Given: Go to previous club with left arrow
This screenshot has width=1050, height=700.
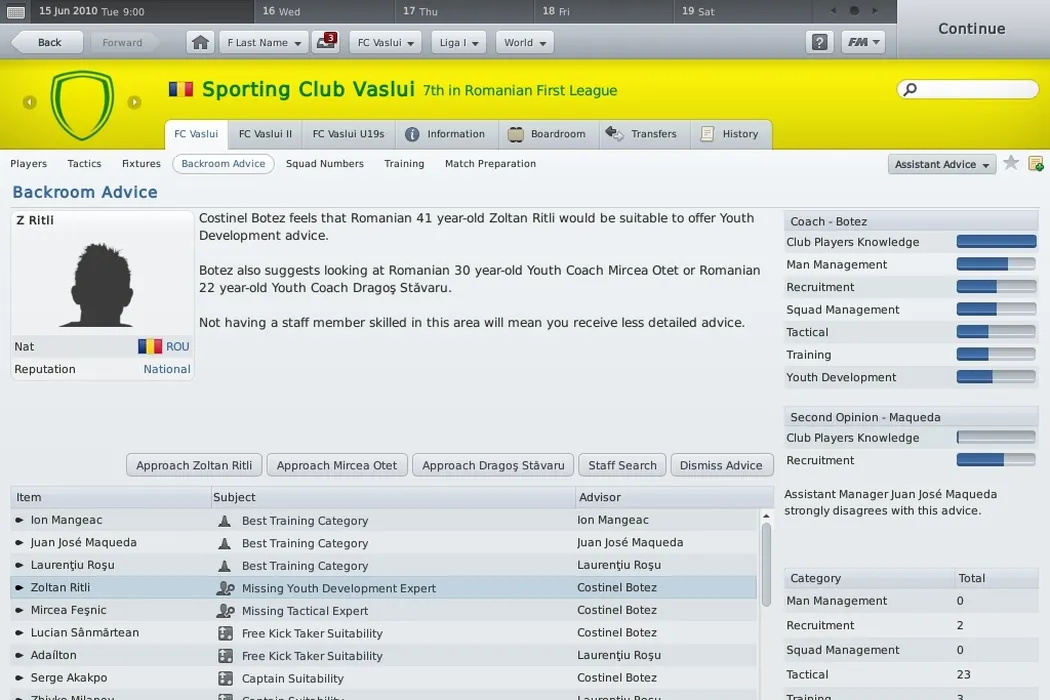Looking at the screenshot, I should (29, 102).
